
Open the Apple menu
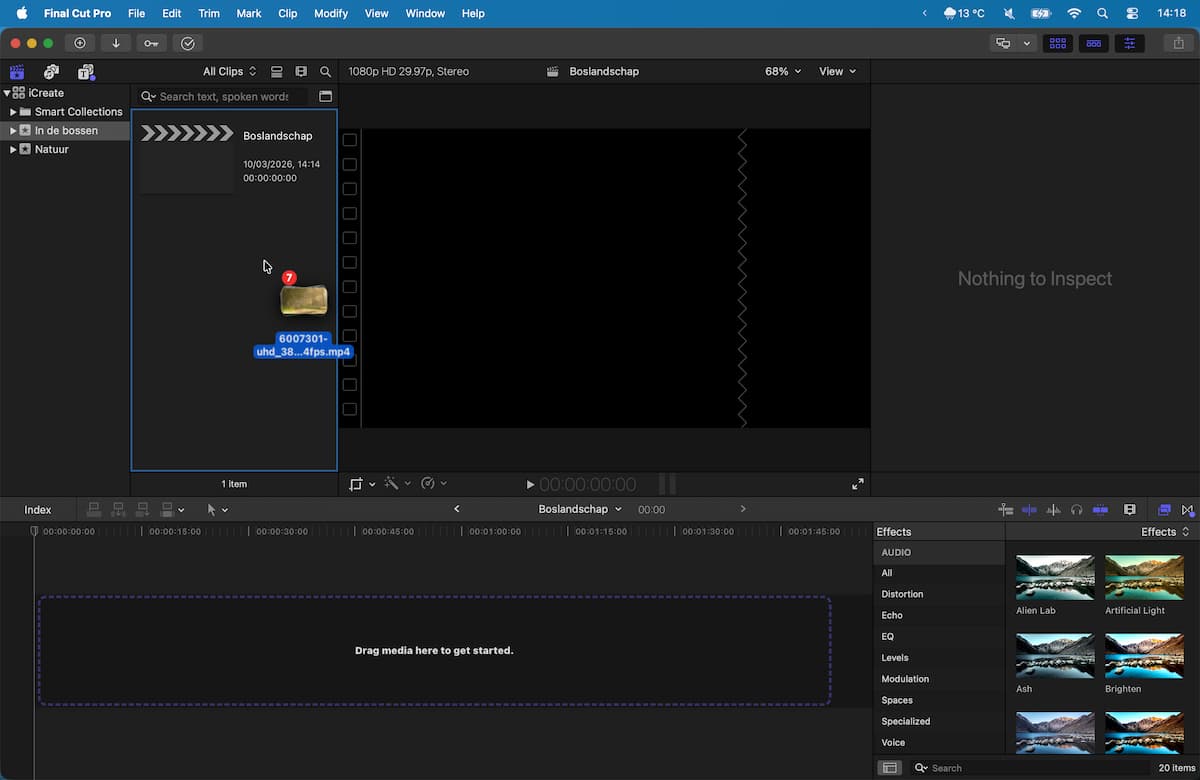click(21, 13)
